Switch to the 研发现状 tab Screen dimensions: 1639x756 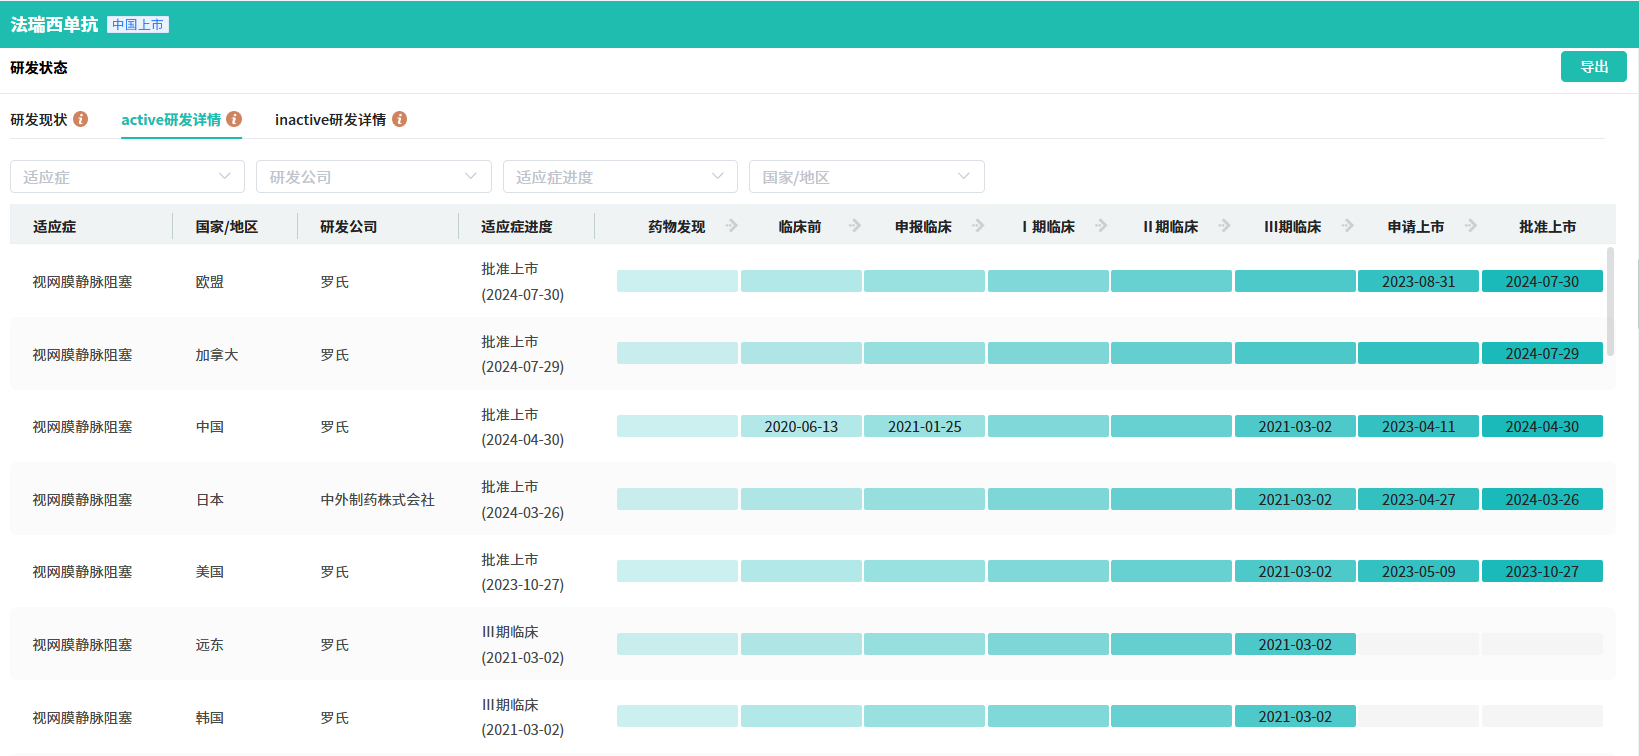[x=39, y=120]
